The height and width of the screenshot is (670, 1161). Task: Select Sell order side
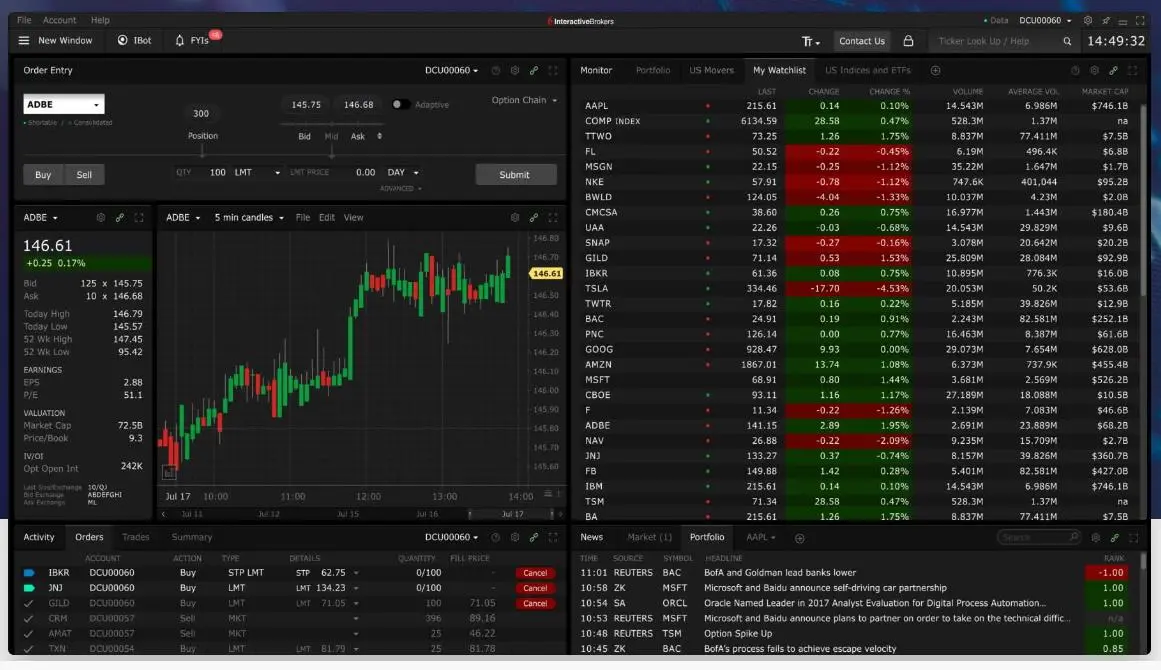pyautogui.click(x=84, y=175)
